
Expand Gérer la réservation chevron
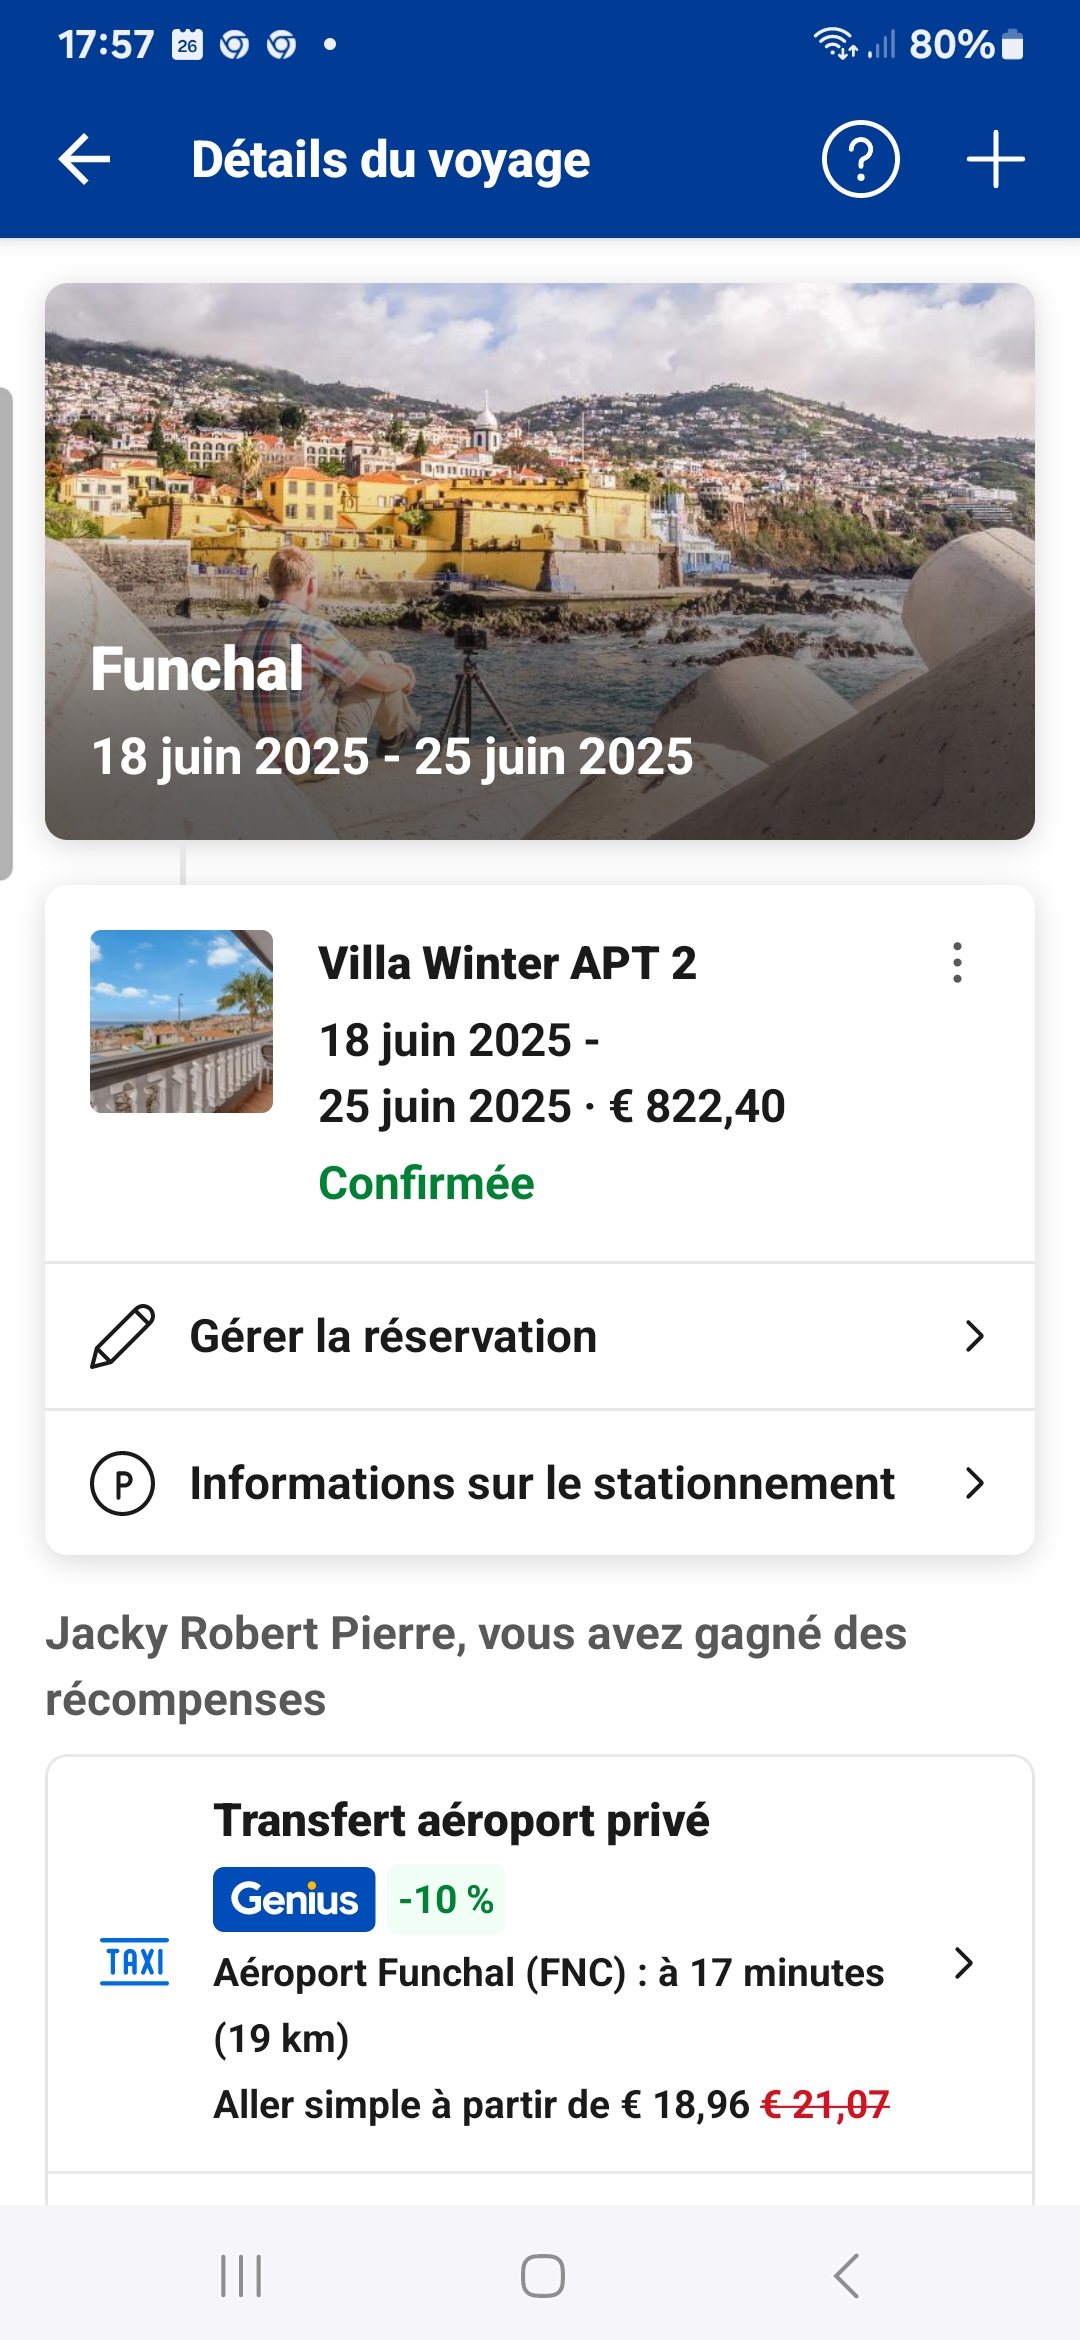point(974,1336)
